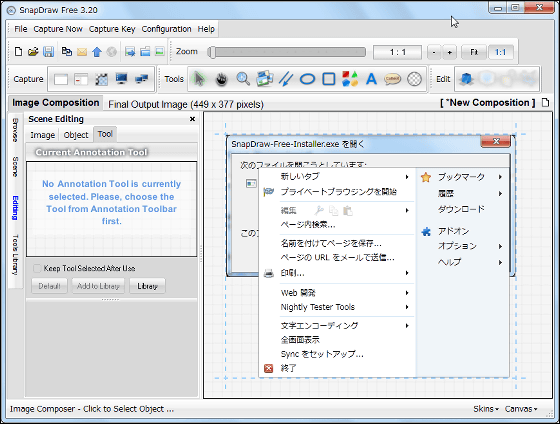Select the callout speech bubble tool
Screen dimensions: 560x424
point(392,79)
